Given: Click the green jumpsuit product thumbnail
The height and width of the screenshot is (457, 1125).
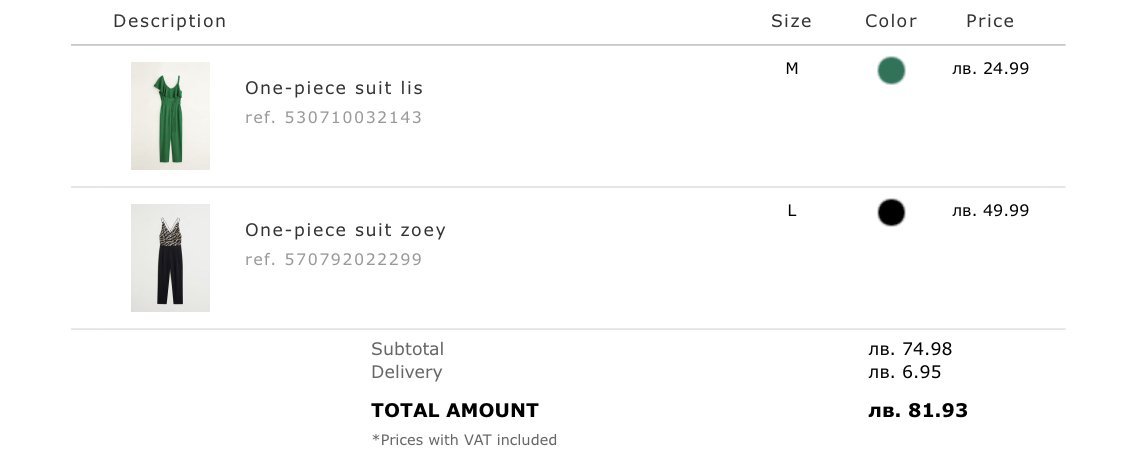Looking at the screenshot, I should pyautogui.click(x=170, y=116).
